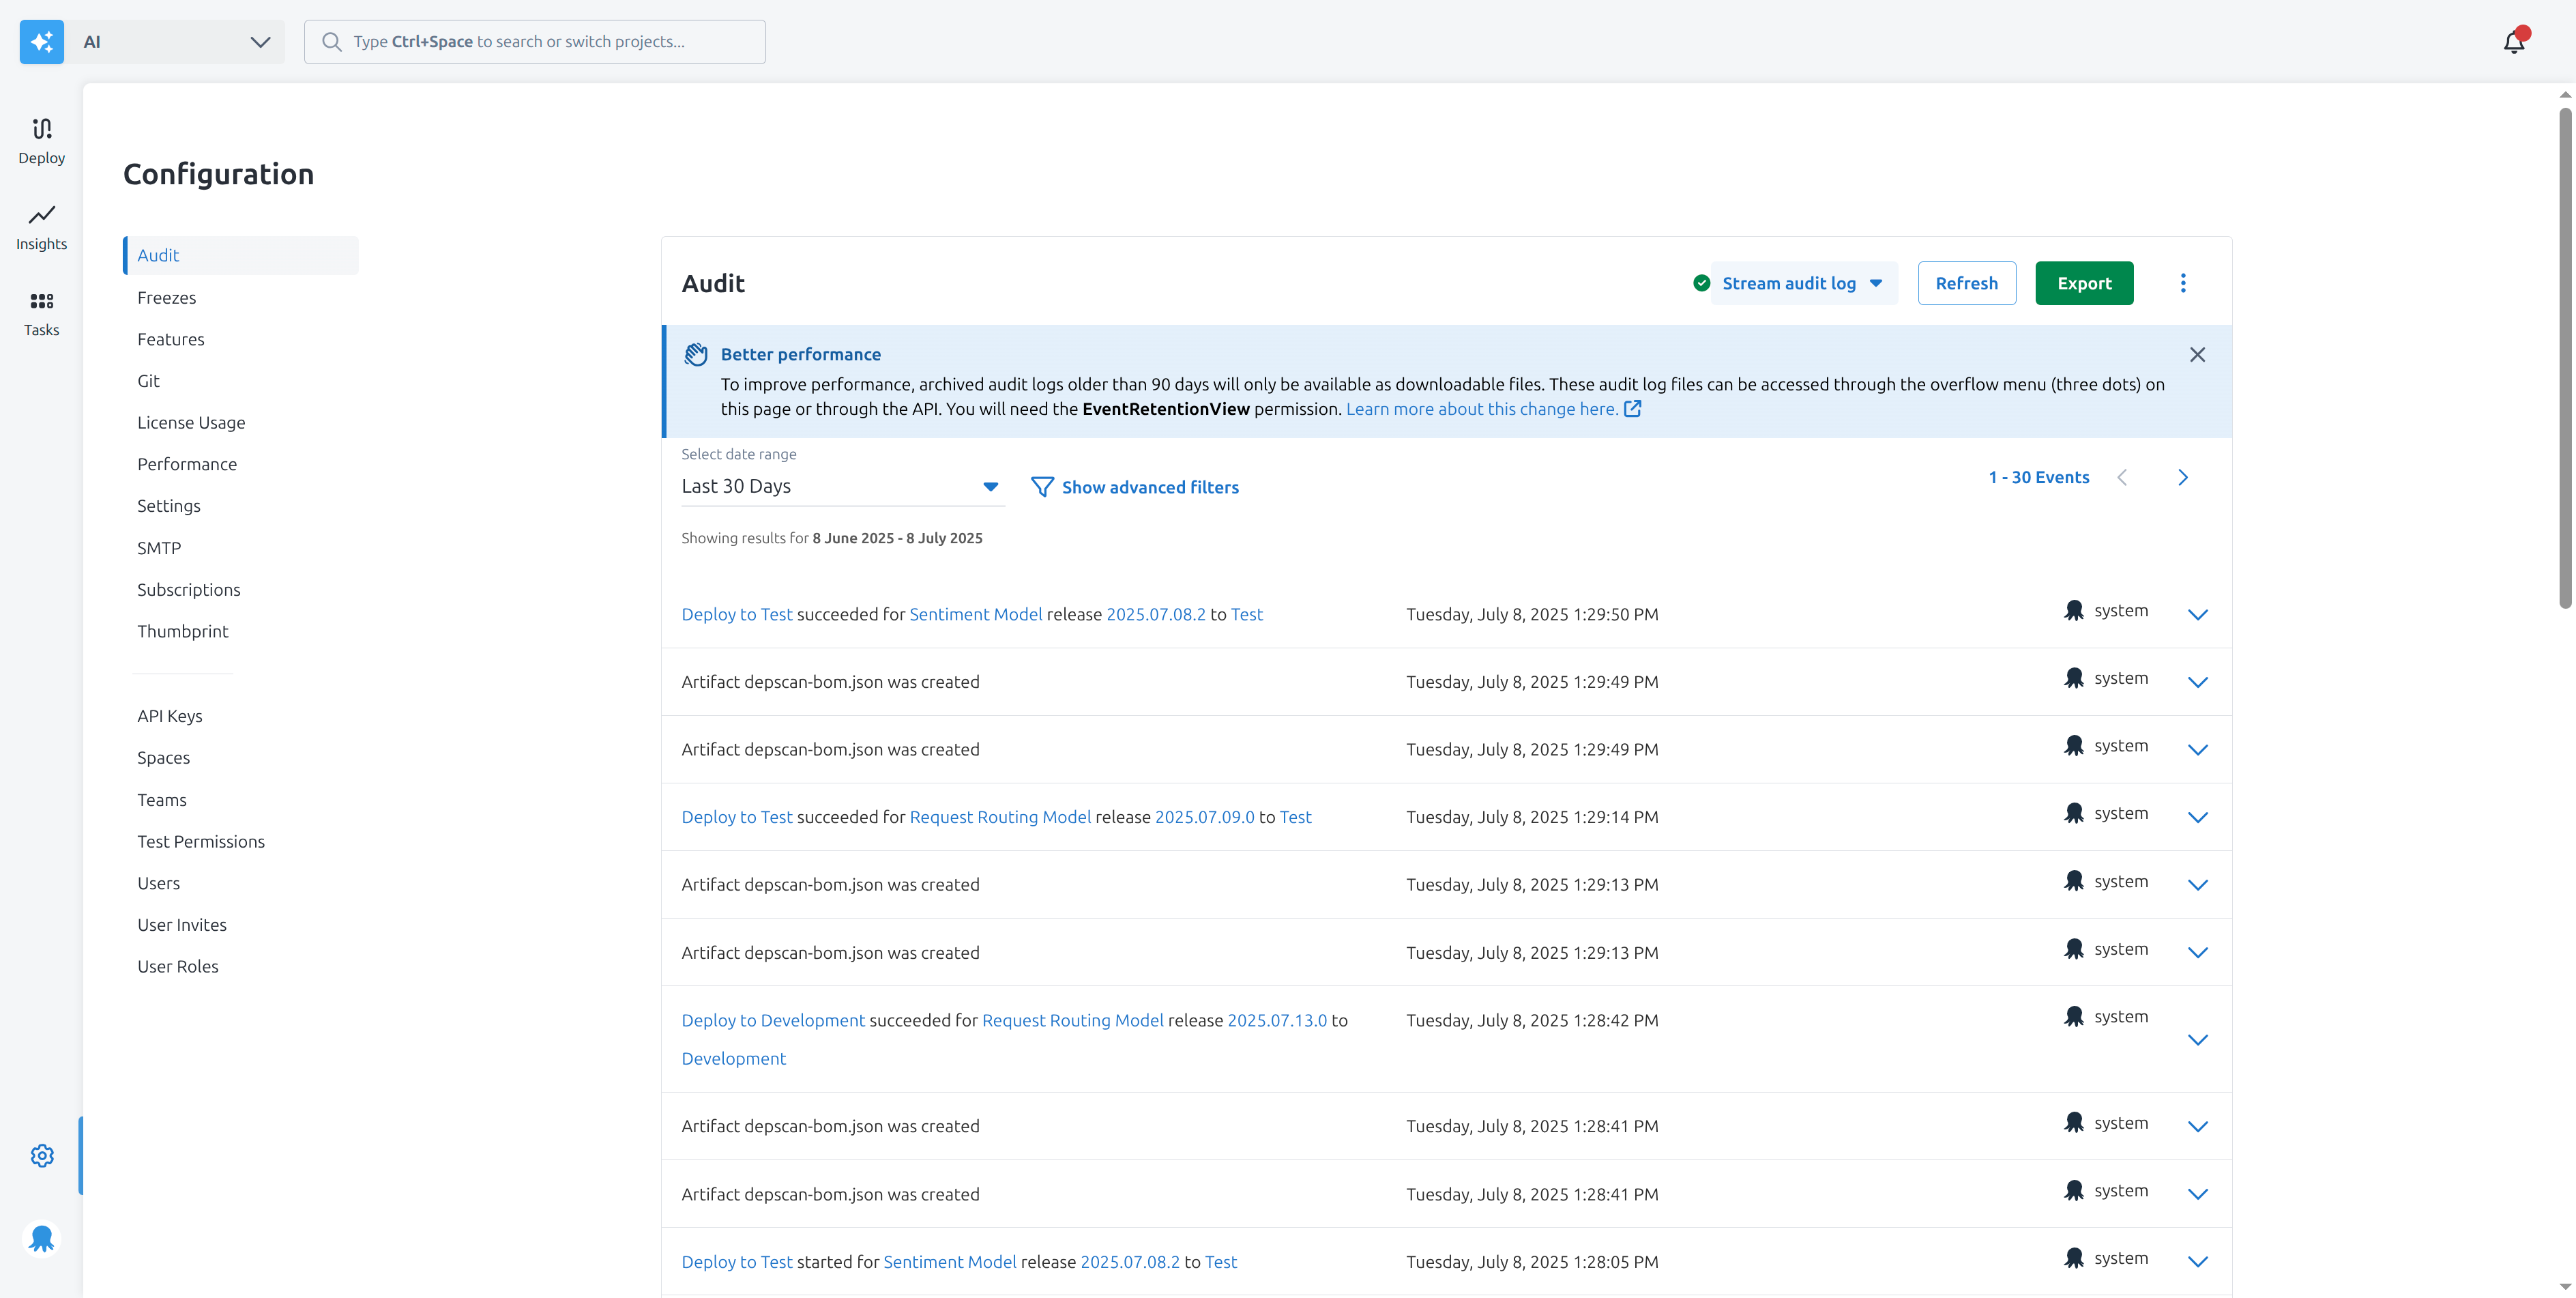Switch to the Freezes section
This screenshot has height=1298, width=2576.
point(166,297)
